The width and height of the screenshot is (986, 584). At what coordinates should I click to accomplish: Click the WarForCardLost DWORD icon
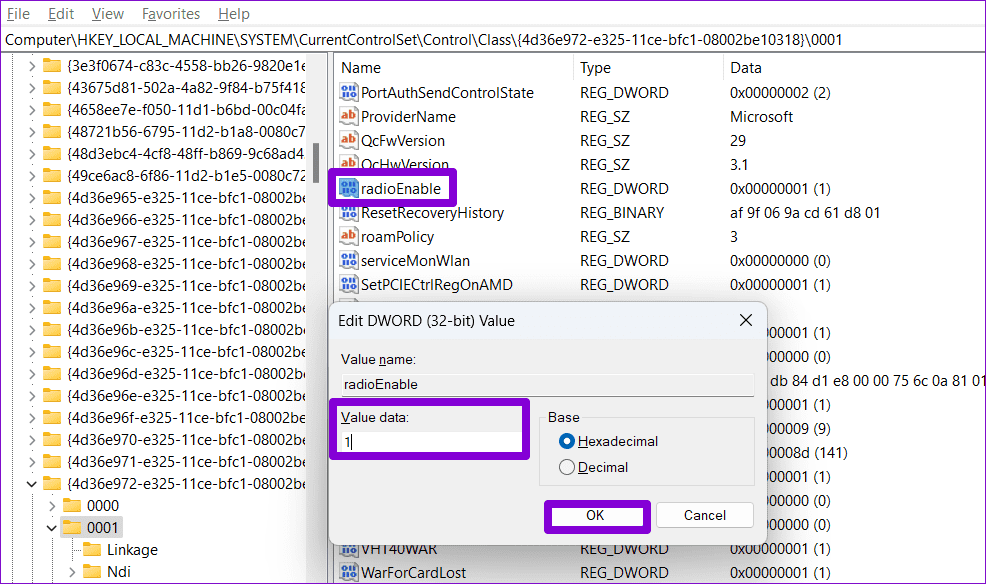tap(348, 572)
